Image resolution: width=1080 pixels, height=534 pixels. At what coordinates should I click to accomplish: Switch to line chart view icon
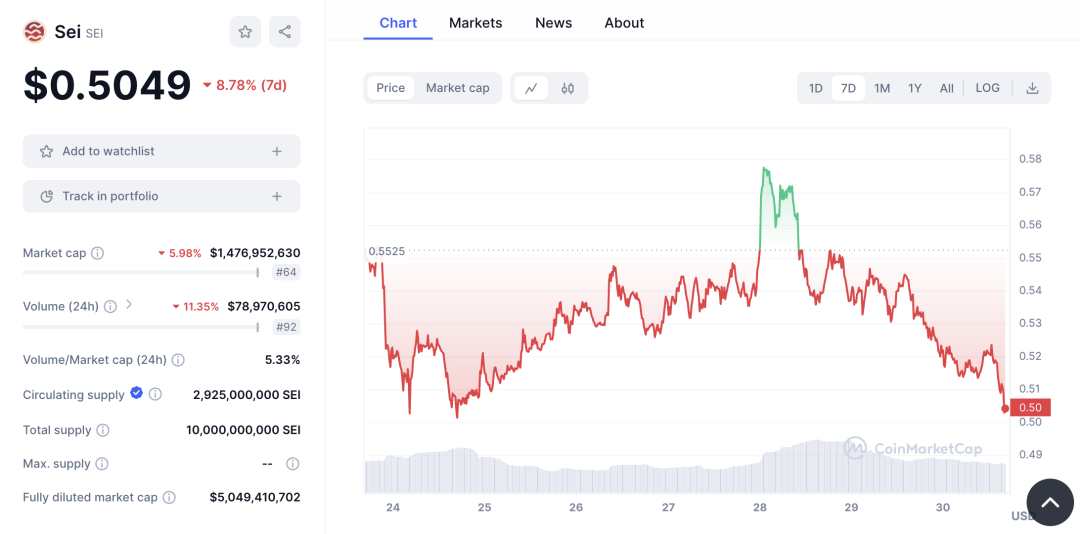531,88
